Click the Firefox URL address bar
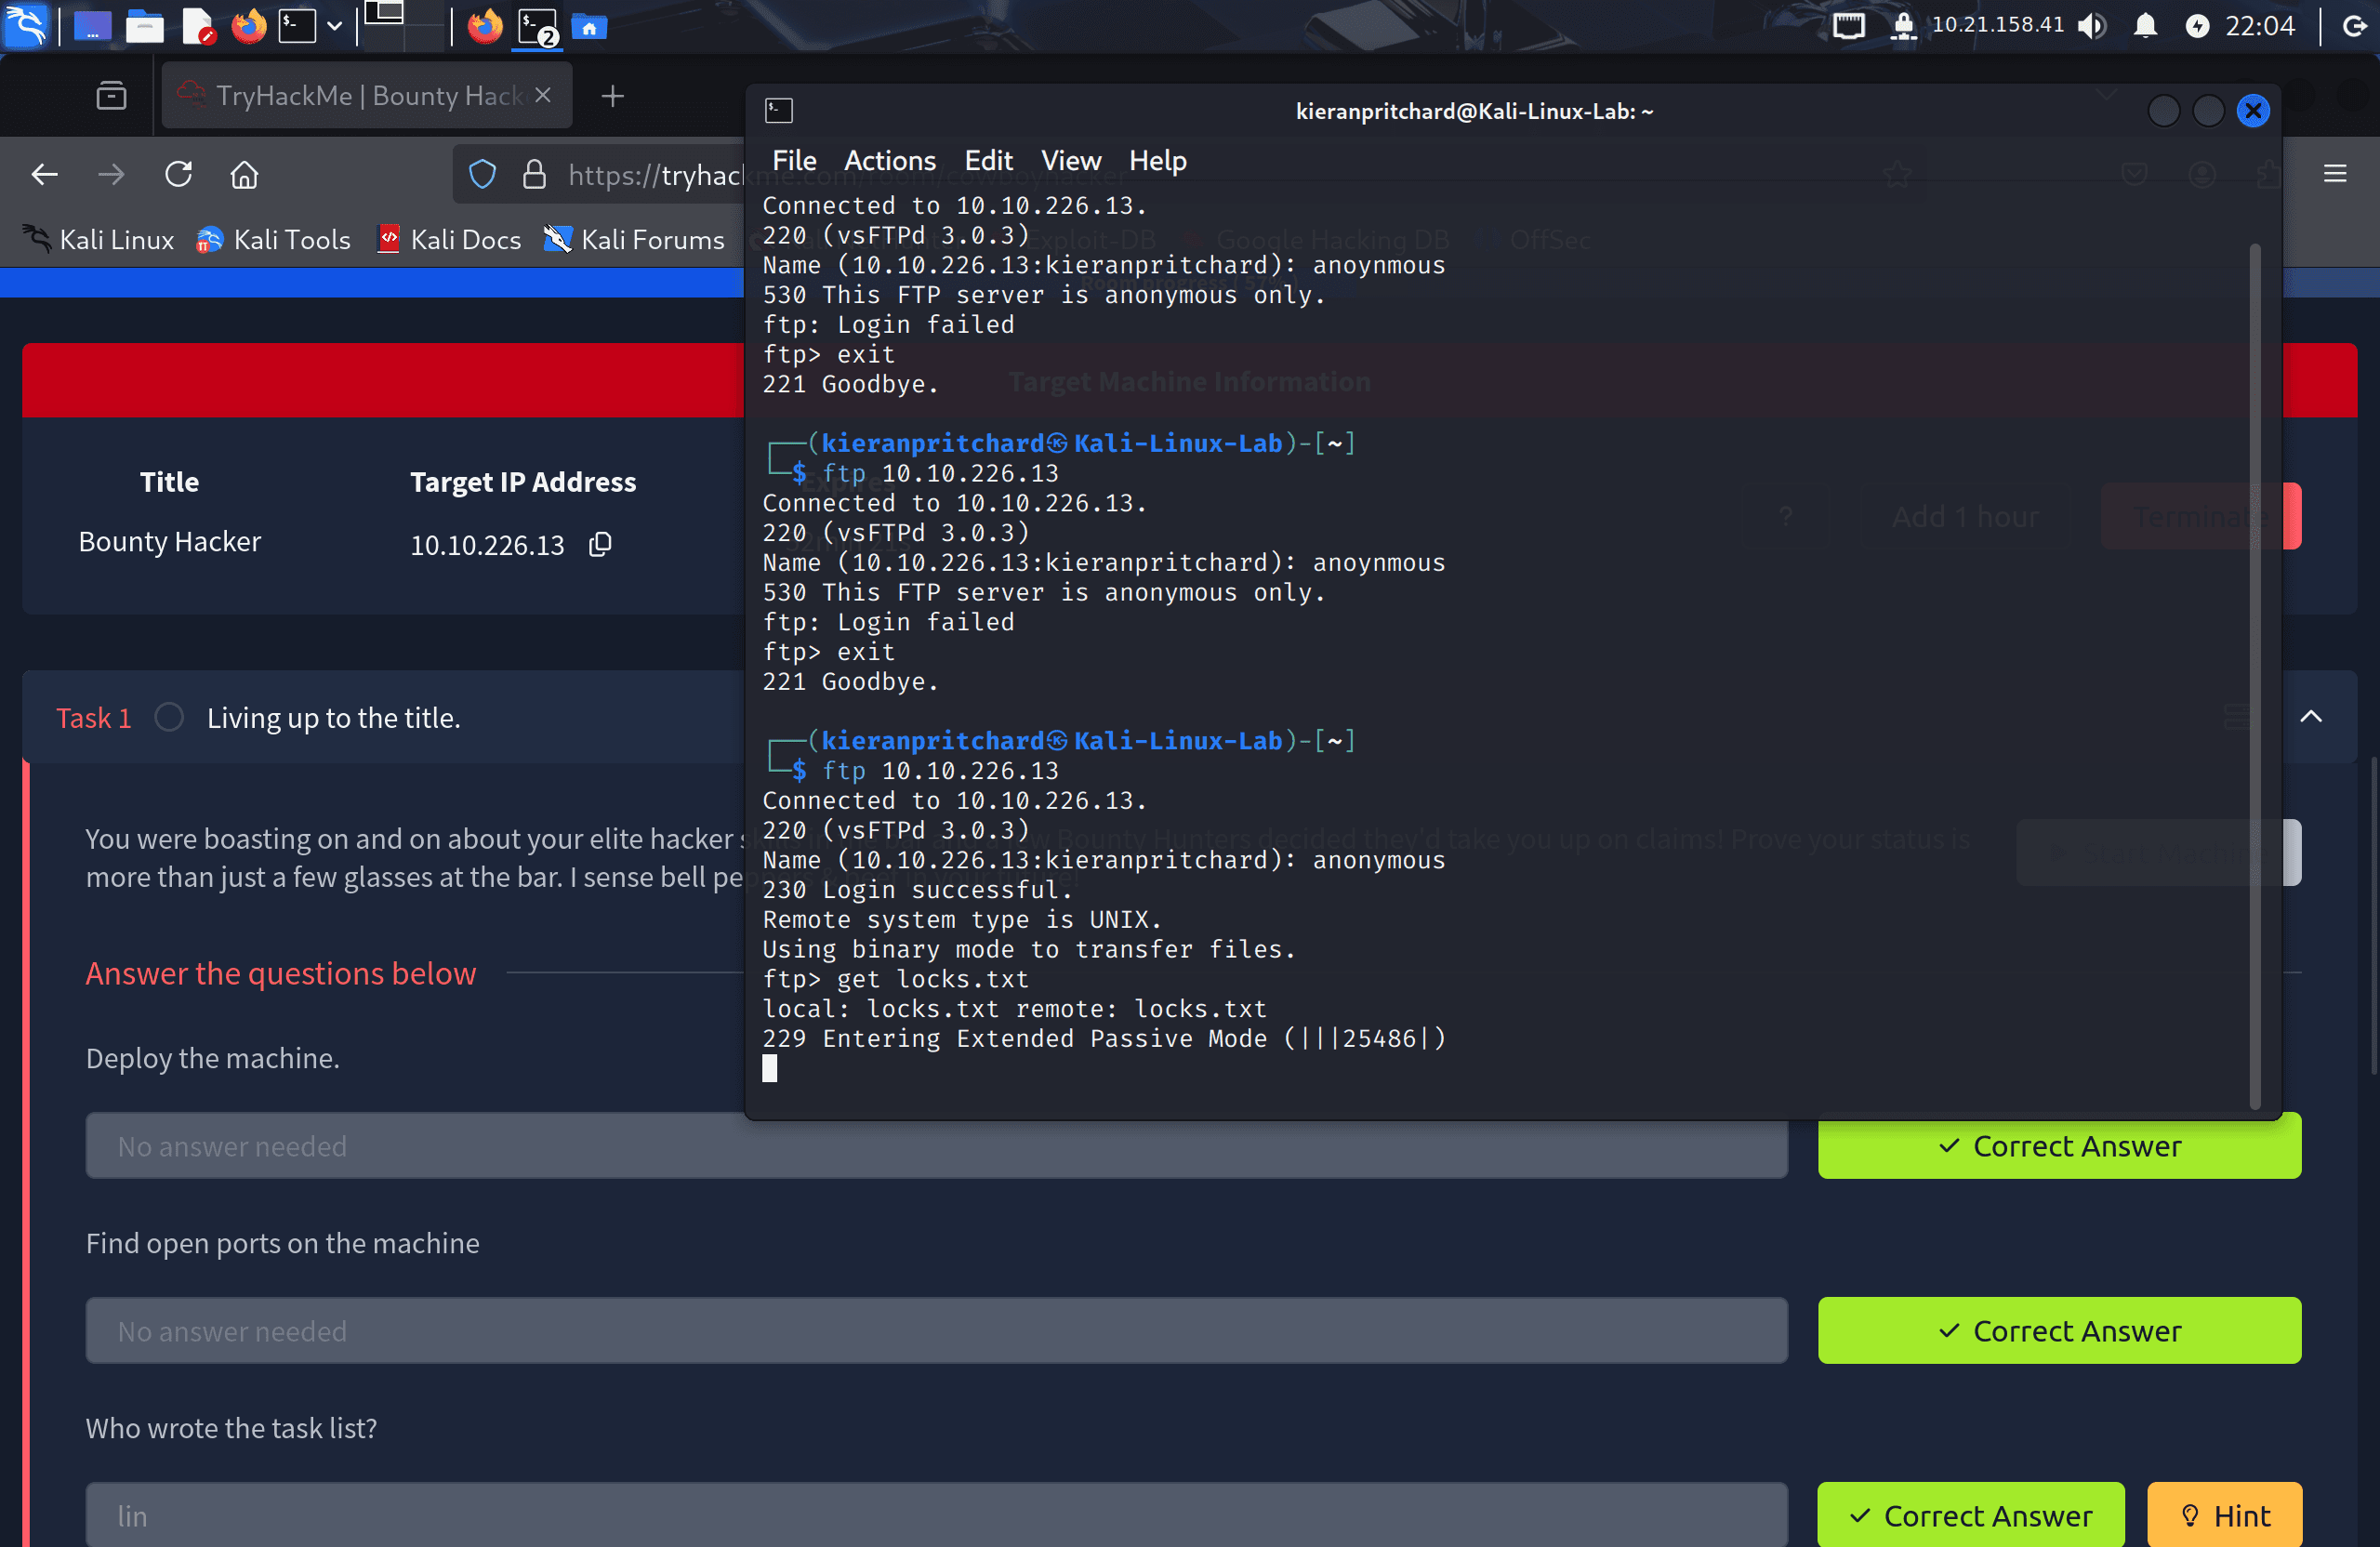Viewport: 2380px width, 1547px height. point(655,175)
